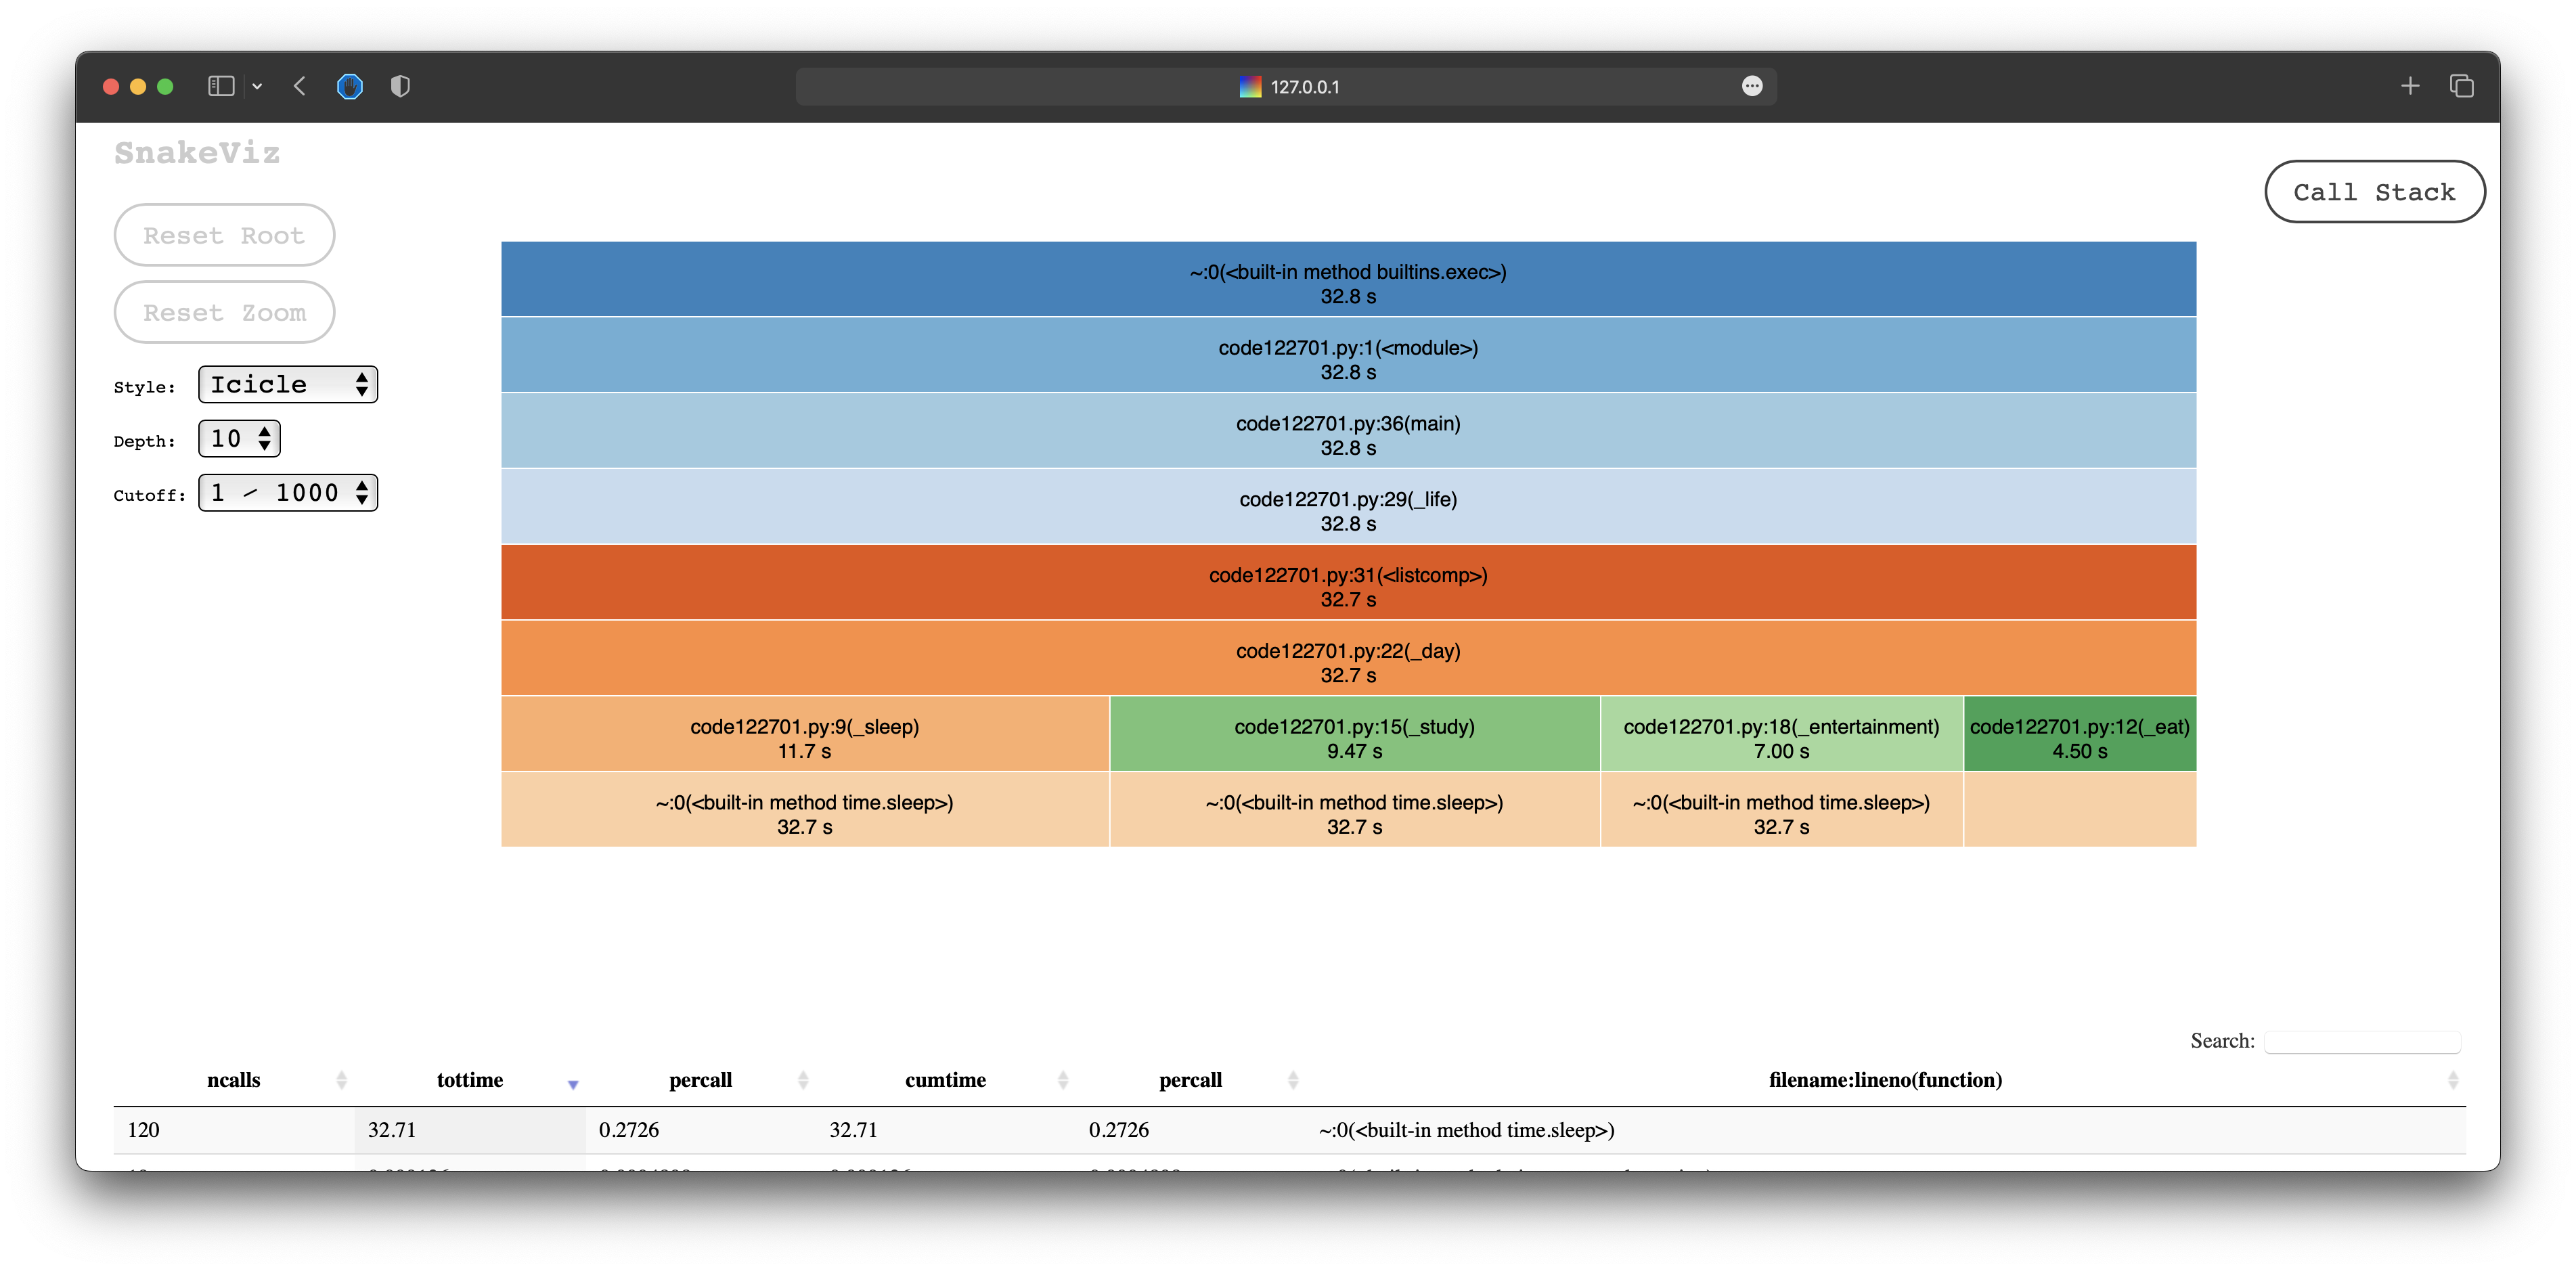Click the browser back arrow
This screenshot has width=2576, height=1271.
coord(299,87)
